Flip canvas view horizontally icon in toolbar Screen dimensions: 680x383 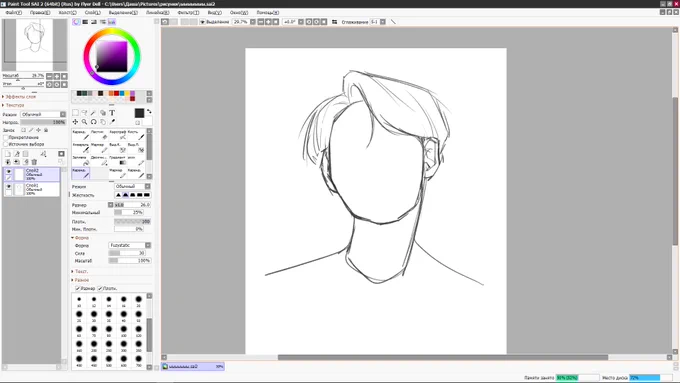coord(334,22)
